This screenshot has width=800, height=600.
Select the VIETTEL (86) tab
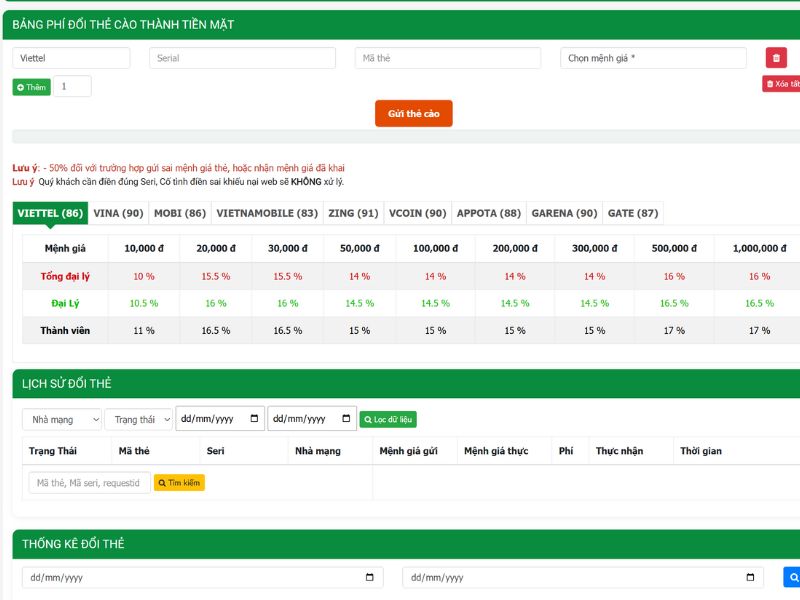point(50,213)
